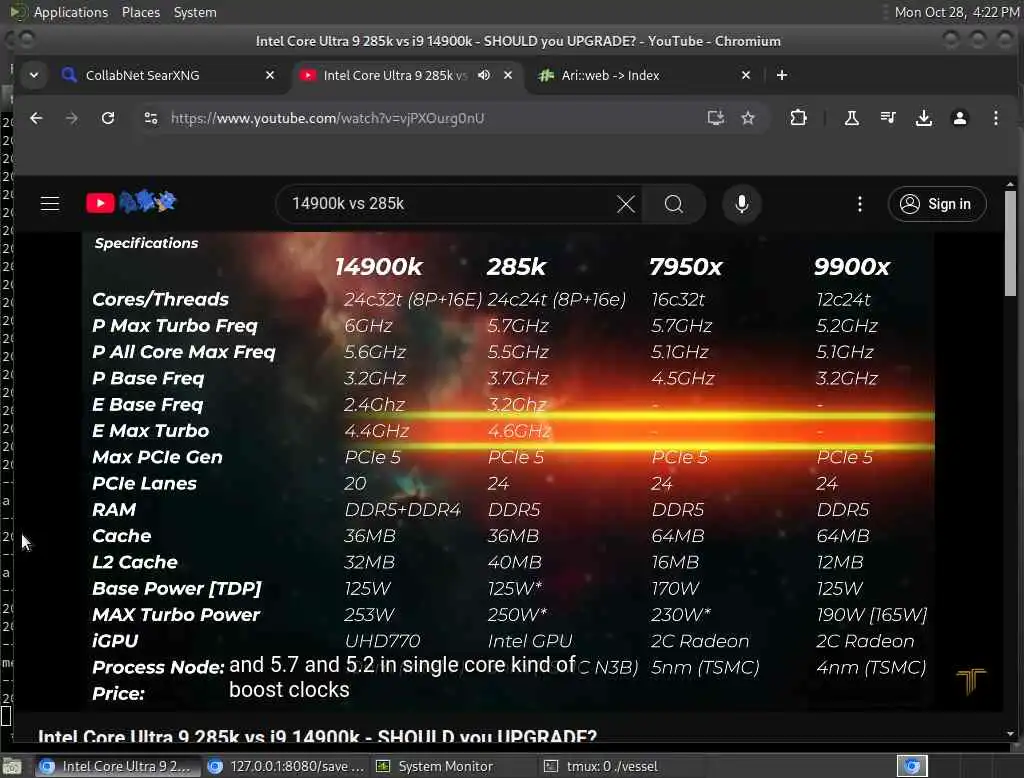Screen dimensions: 1024x778
Task: Click the video title text below player
Action: coord(317,736)
